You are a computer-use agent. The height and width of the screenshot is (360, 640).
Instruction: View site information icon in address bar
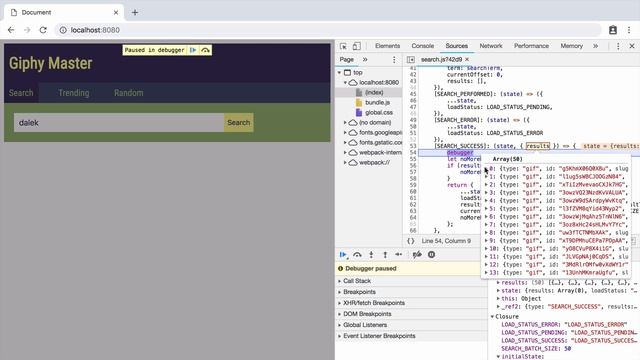(63, 30)
